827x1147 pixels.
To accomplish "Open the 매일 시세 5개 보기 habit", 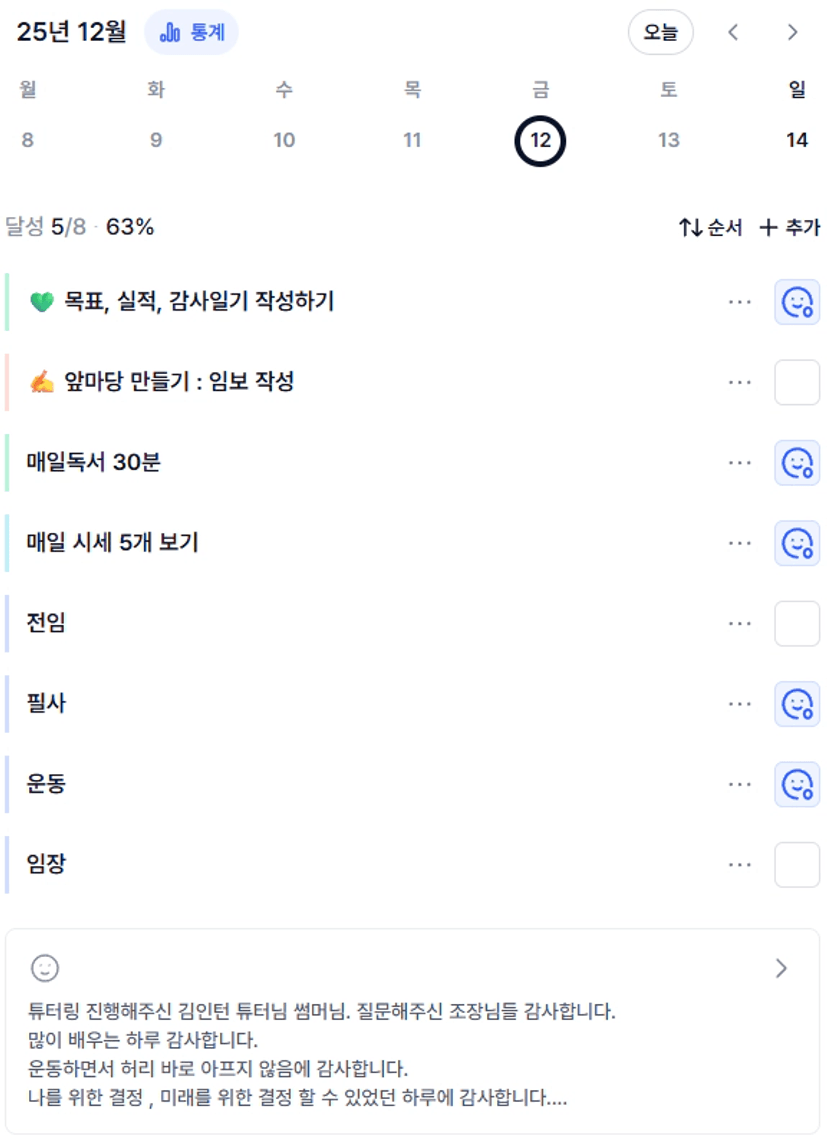I will 113,543.
